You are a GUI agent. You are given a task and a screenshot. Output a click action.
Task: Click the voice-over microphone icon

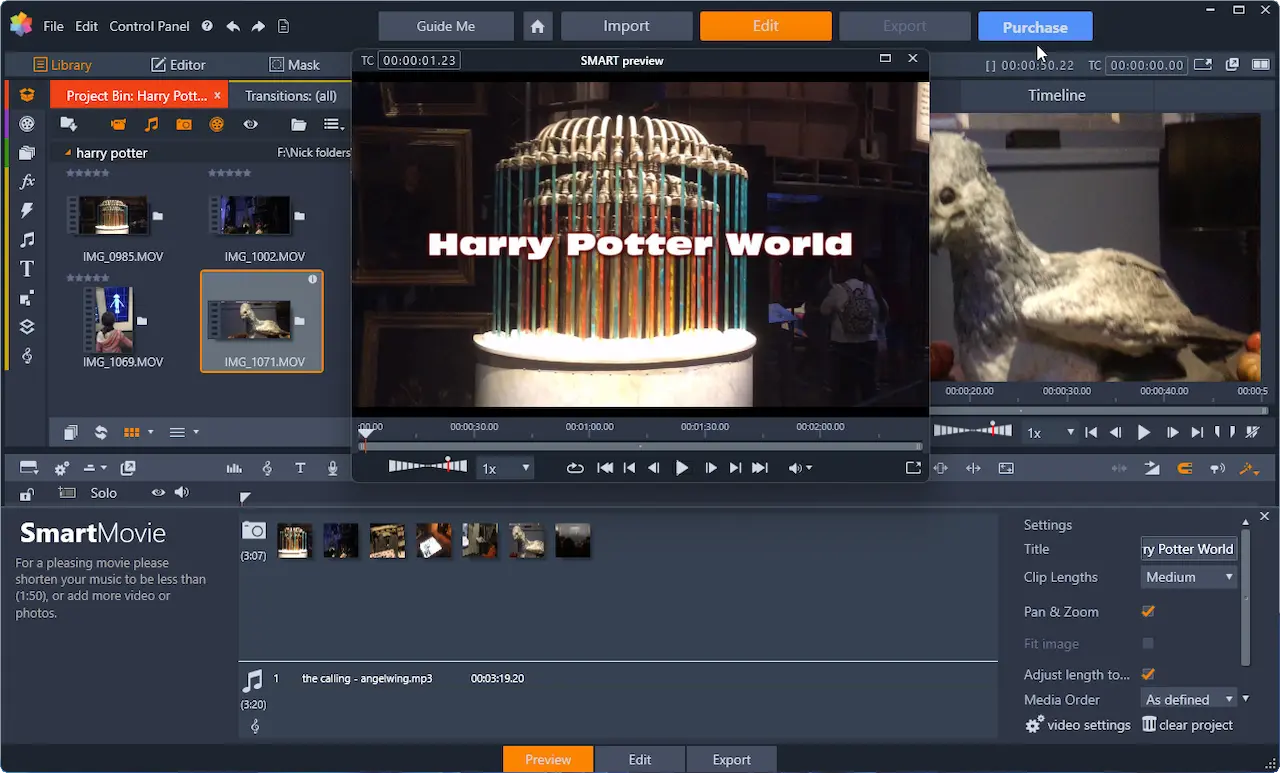click(x=332, y=467)
